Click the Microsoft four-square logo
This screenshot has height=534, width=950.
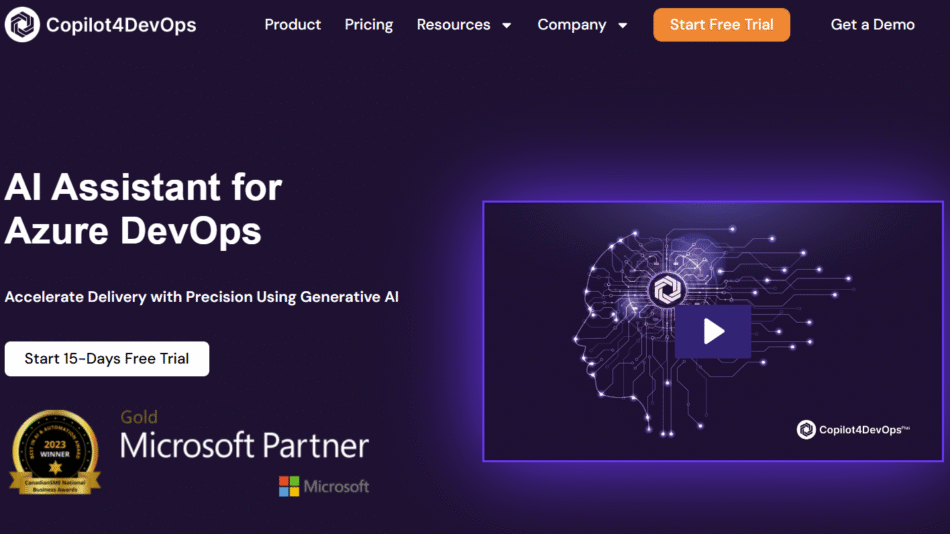tap(289, 486)
